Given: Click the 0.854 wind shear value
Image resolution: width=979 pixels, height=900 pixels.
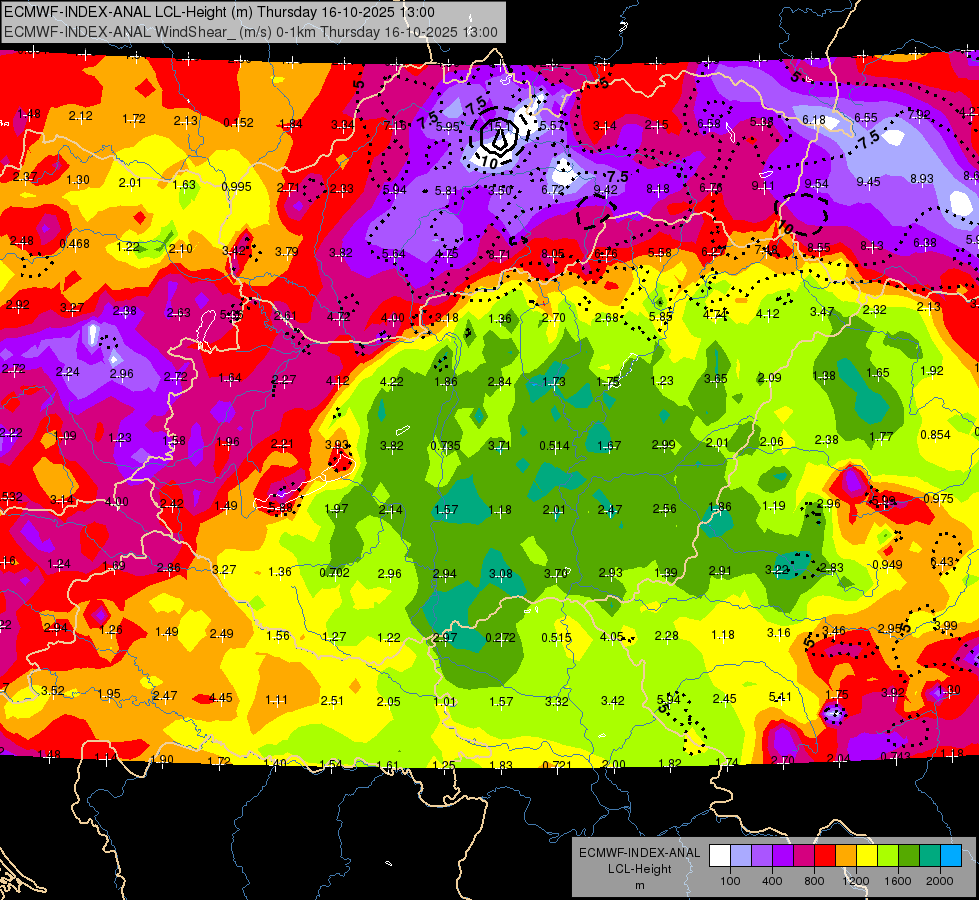Looking at the screenshot, I should [x=935, y=435].
